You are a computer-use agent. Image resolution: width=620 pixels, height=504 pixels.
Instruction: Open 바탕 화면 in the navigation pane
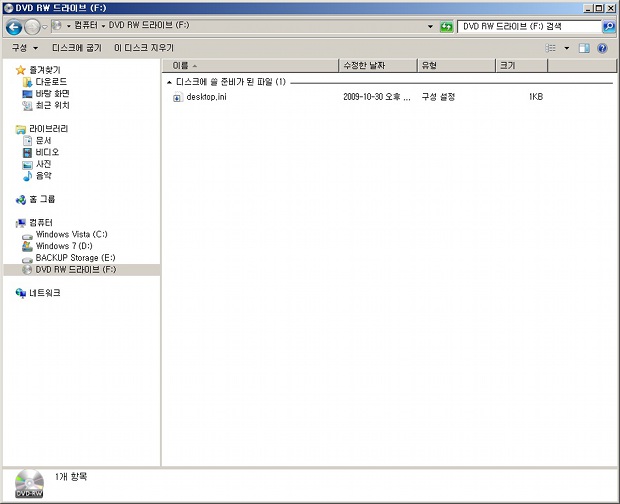pyautogui.click(x=52, y=94)
